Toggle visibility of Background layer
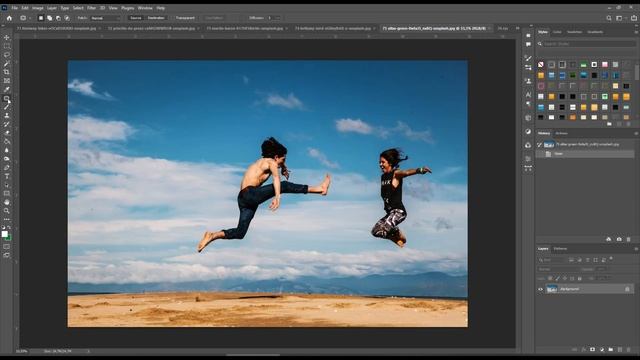The height and width of the screenshot is (360, 640). pyautogui.click(x=540, y=289)
